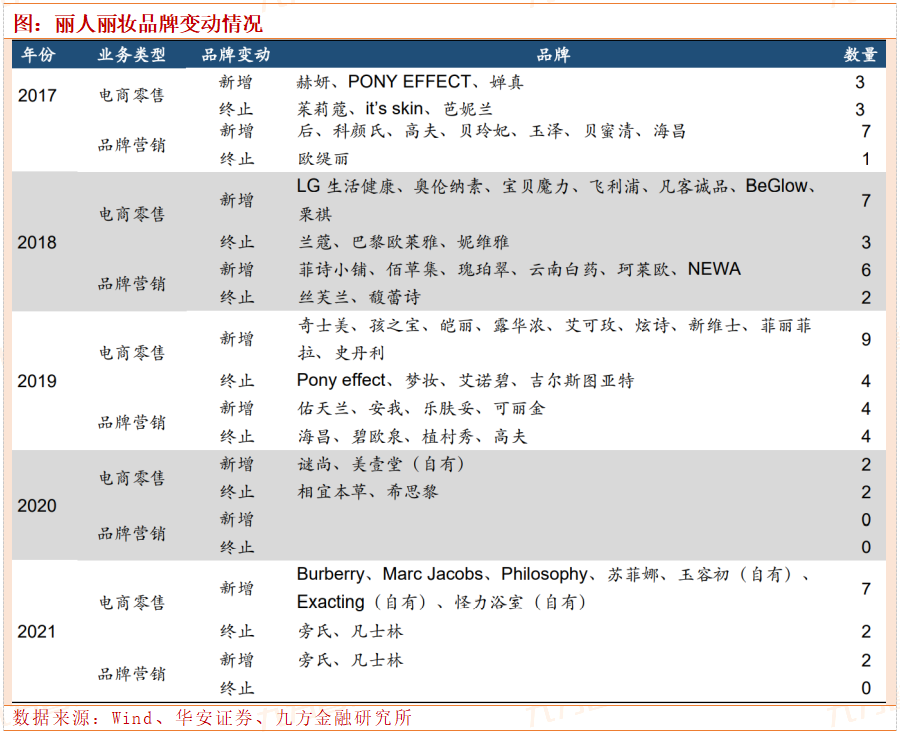Select the 2020 year cell

37,506
